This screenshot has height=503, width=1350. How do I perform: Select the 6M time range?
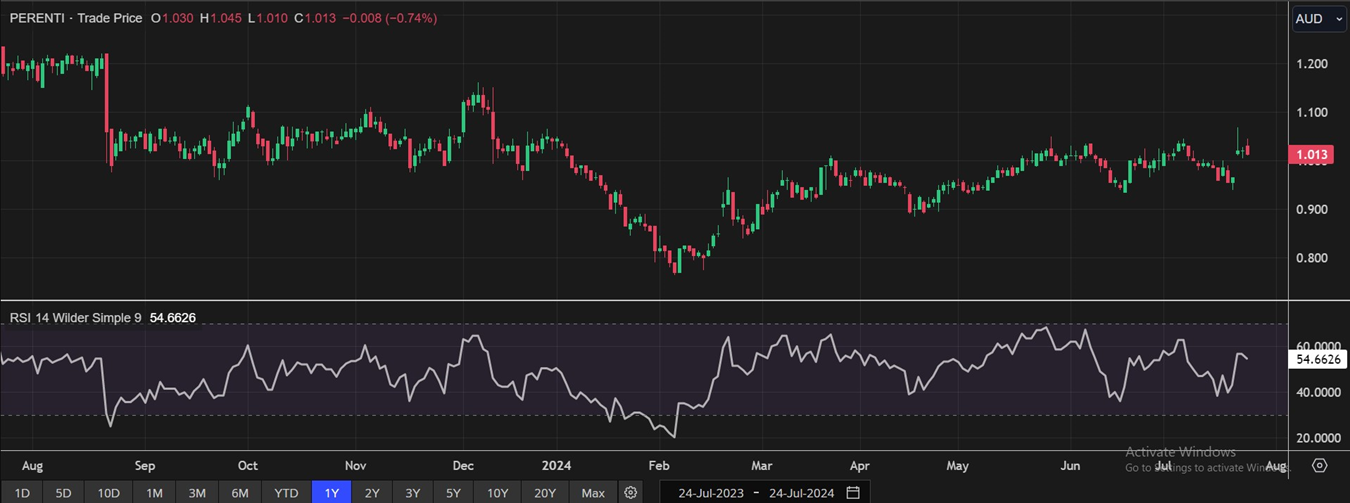[240, 493]
